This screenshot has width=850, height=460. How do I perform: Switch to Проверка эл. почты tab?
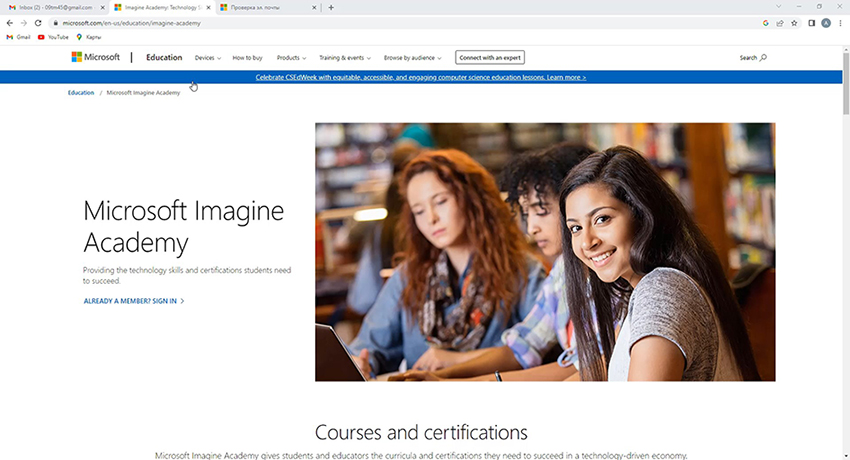tap(267, 8)
